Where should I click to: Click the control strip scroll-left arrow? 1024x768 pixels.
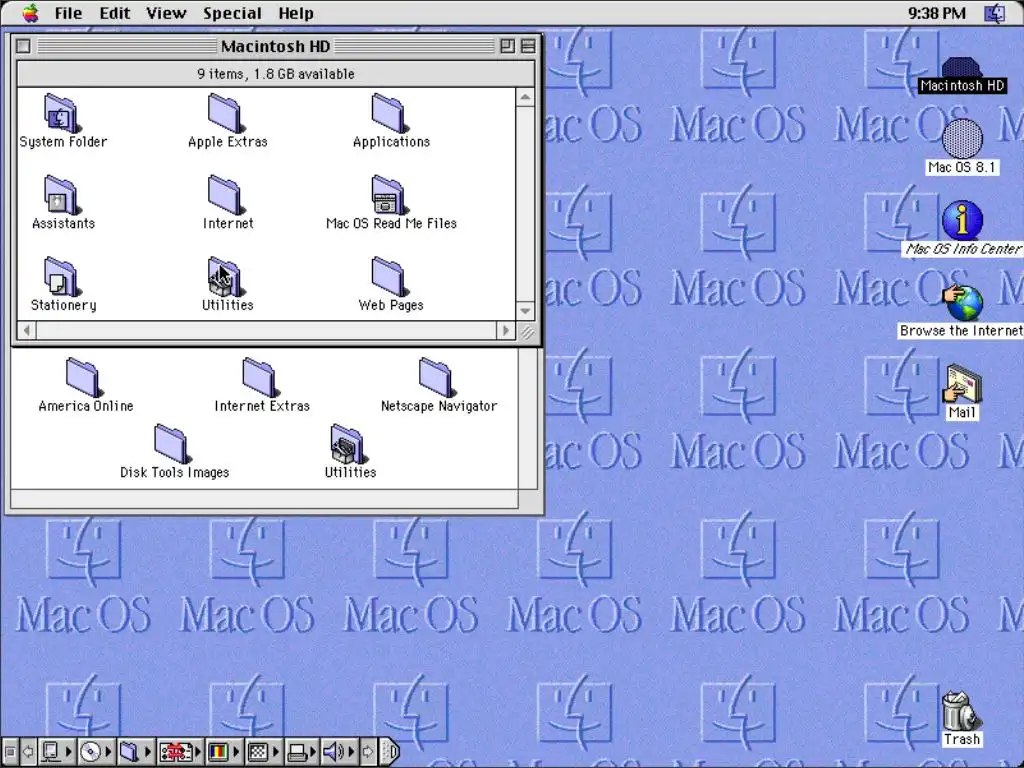point(28,751)
